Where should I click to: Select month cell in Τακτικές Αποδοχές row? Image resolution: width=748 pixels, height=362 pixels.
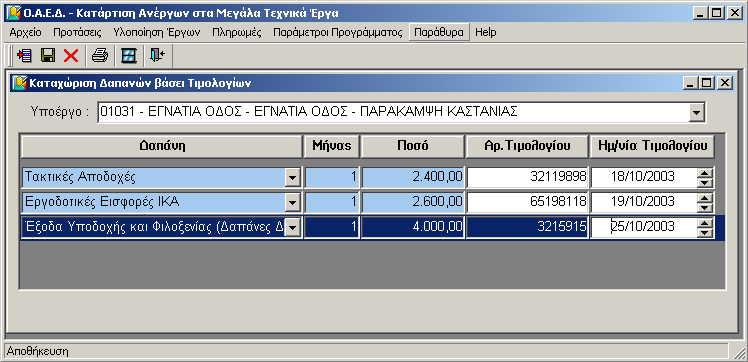[x=332, y=177]
